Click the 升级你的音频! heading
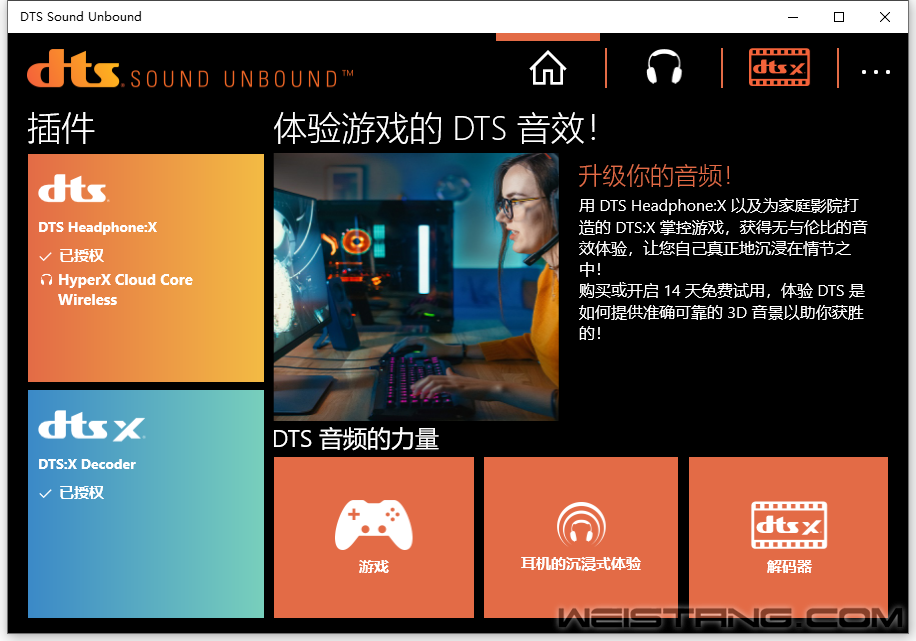Screen dimensions: 916x641 [x=654, y=175]
